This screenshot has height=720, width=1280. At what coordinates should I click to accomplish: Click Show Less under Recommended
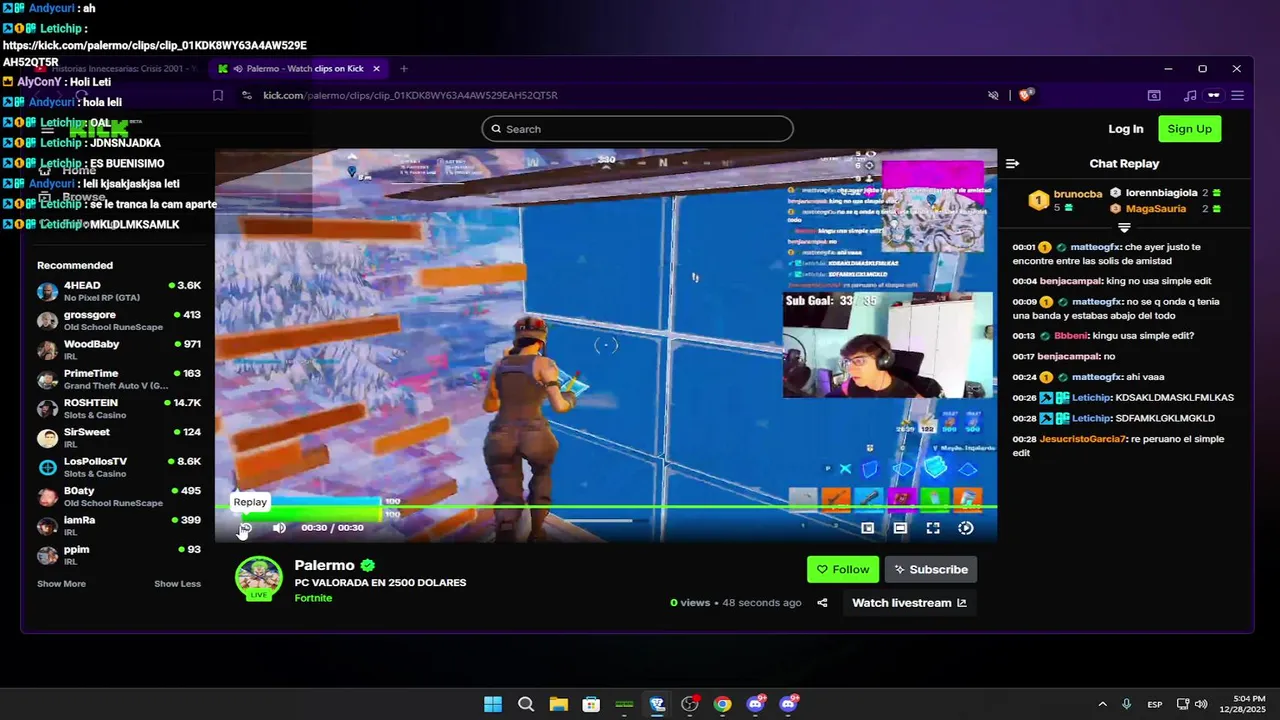tap(177, 584)
